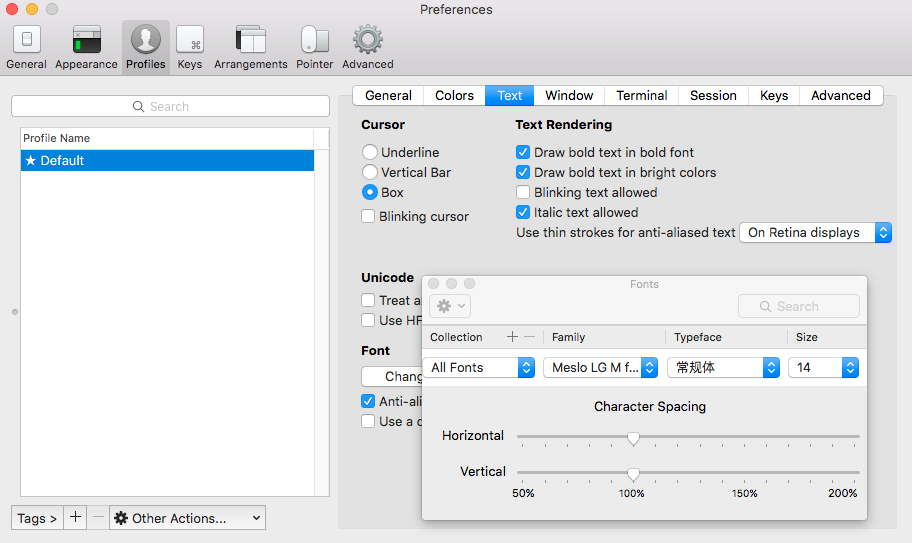The height and width of the screenshot is (543, 912).
Task: Open the General preferences pane icon
Action: [x=26, y=47]
